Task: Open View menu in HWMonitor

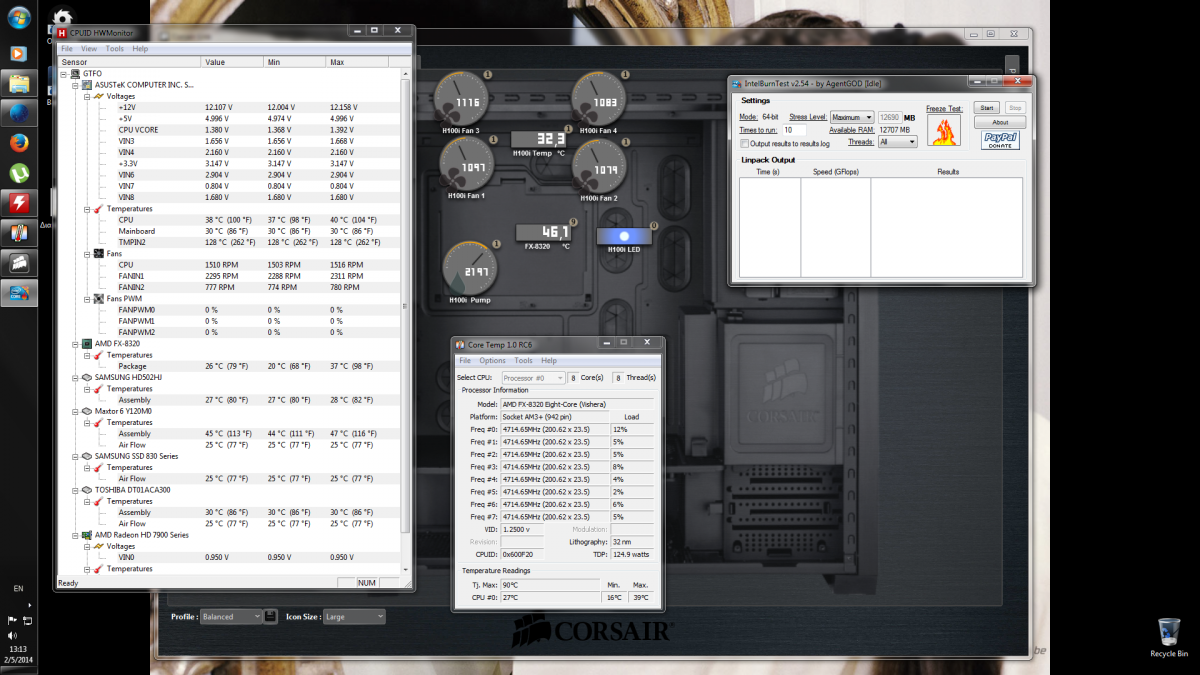Action: pos(89,48)
